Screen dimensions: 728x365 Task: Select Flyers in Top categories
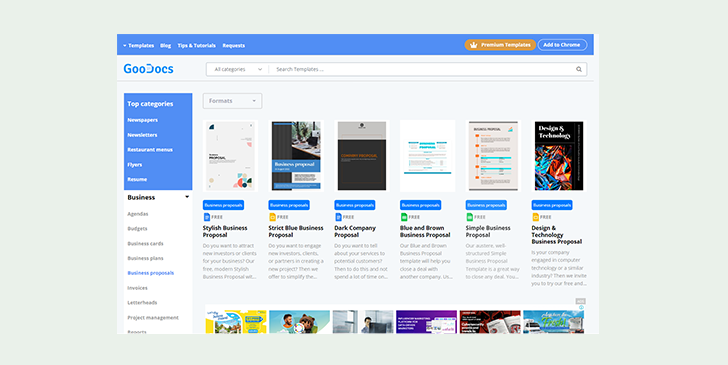(x=135, y=164)
